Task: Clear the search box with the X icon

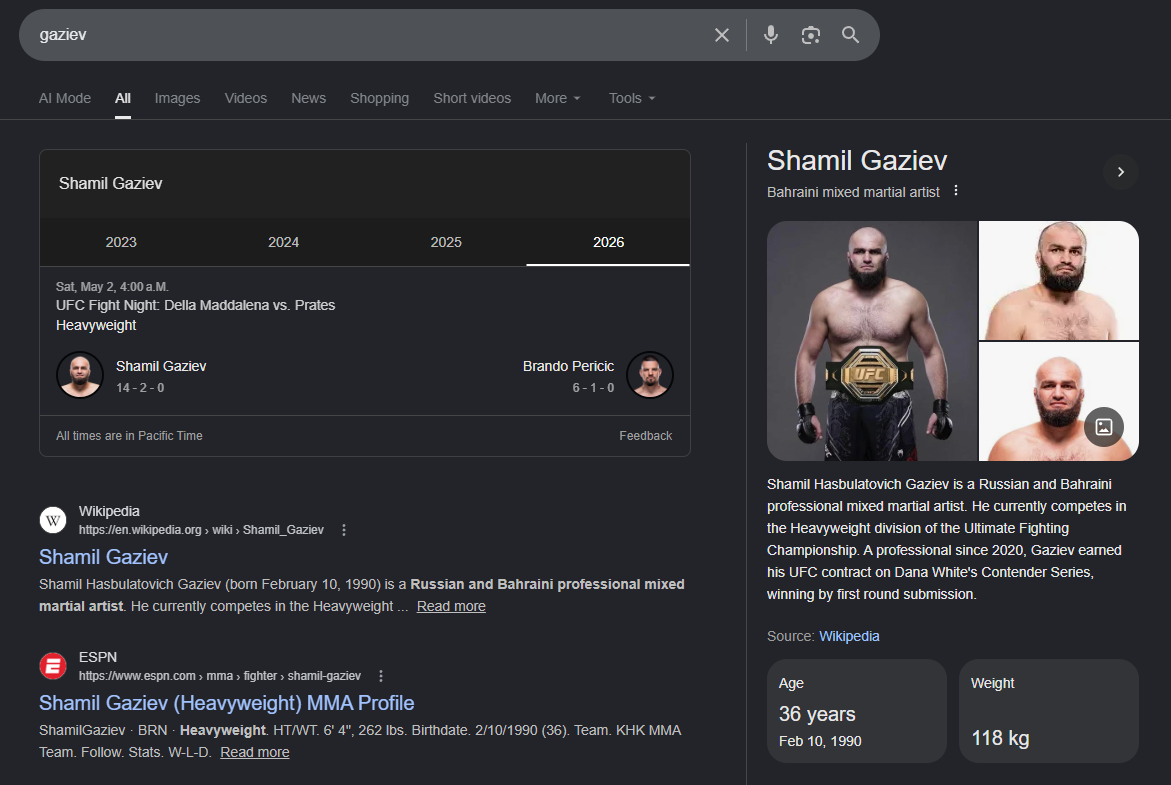Action: coord(721,35)
